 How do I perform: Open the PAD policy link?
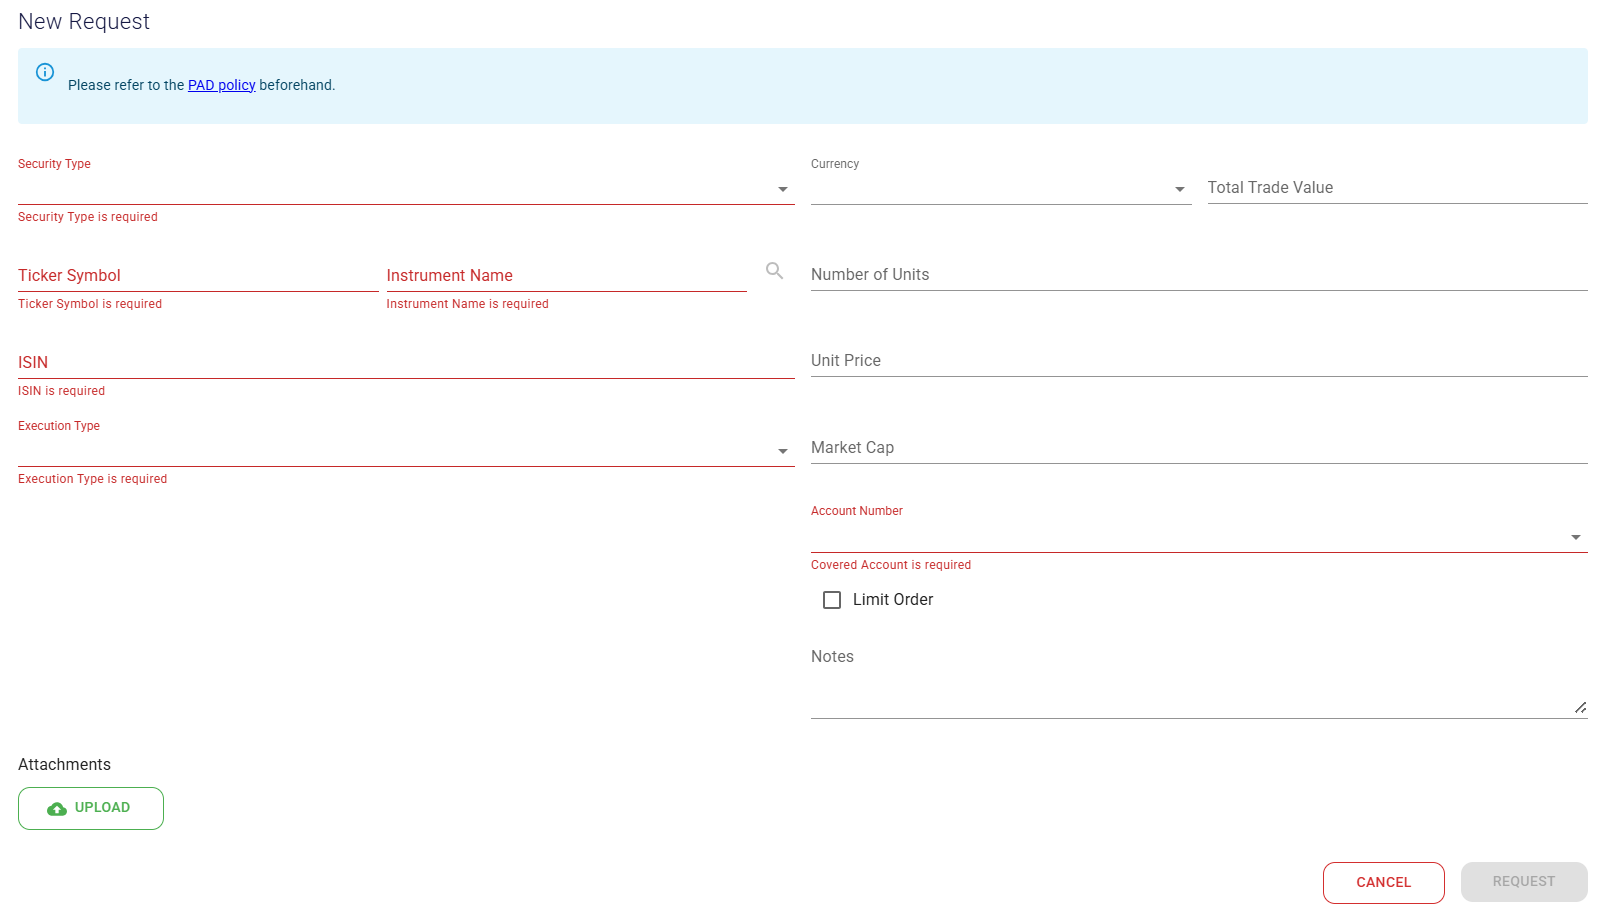coord(221,86)
